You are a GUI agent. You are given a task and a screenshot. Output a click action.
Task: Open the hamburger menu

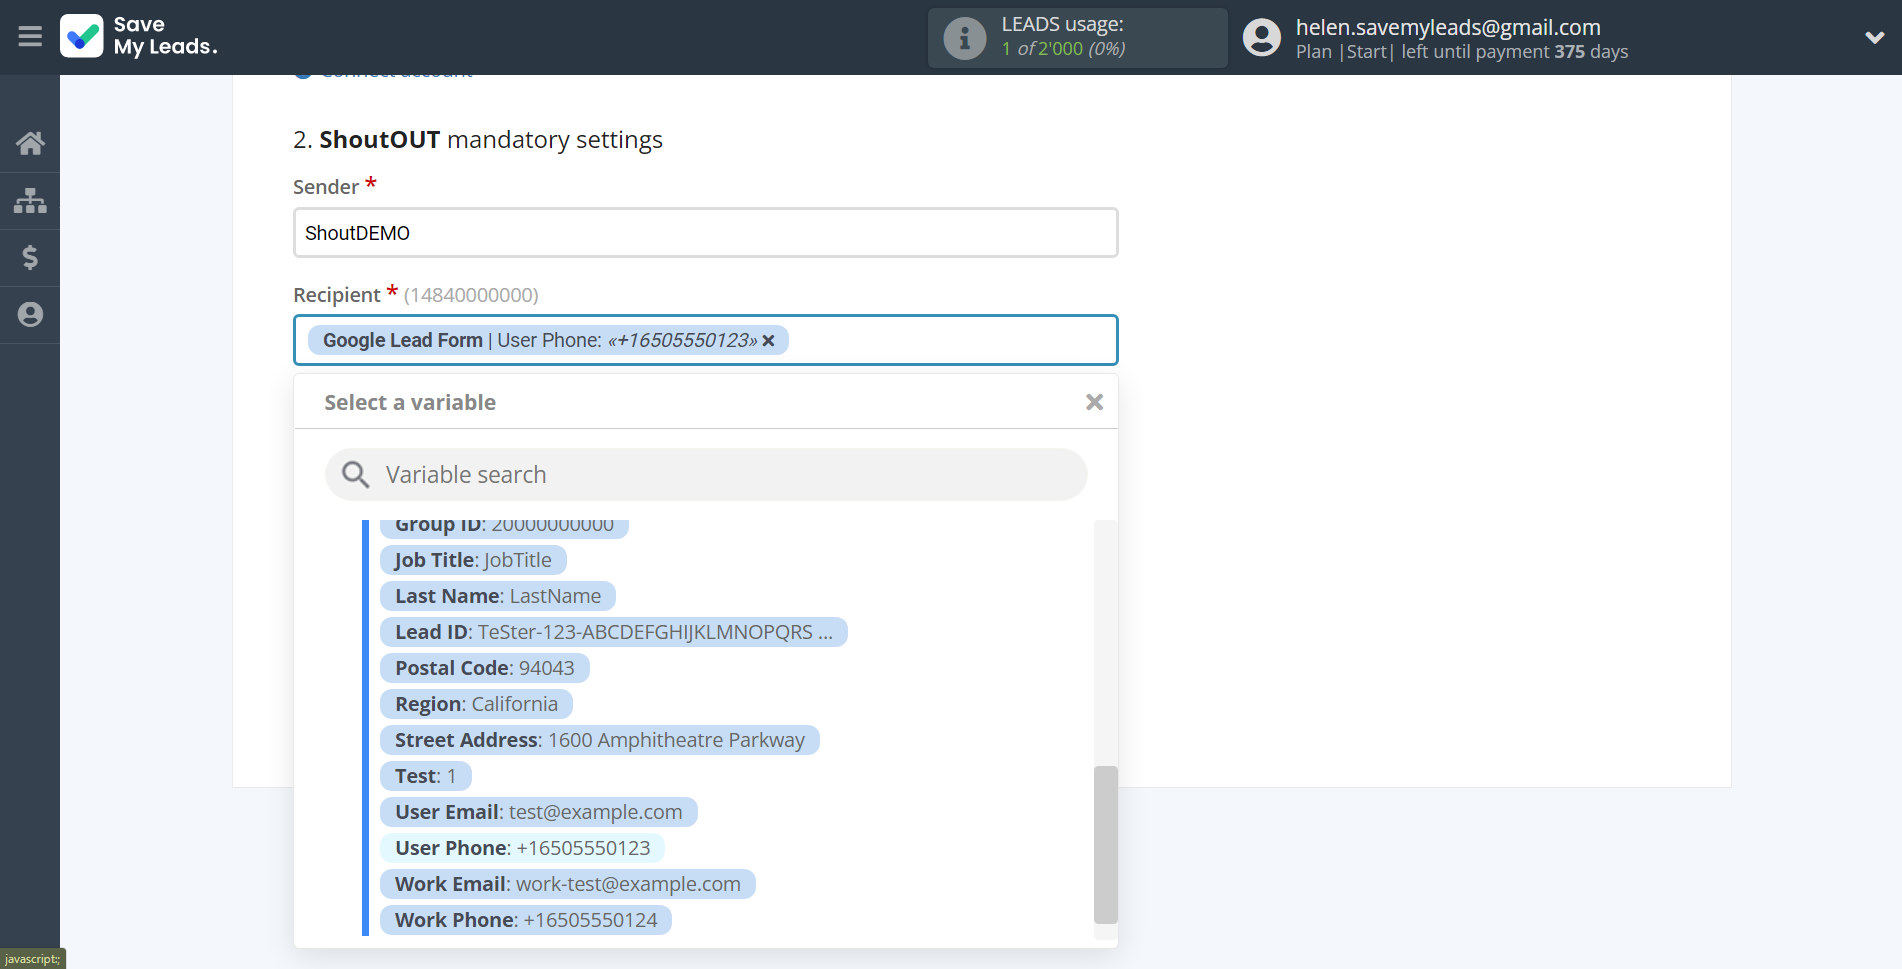click(x=30, y=37)
